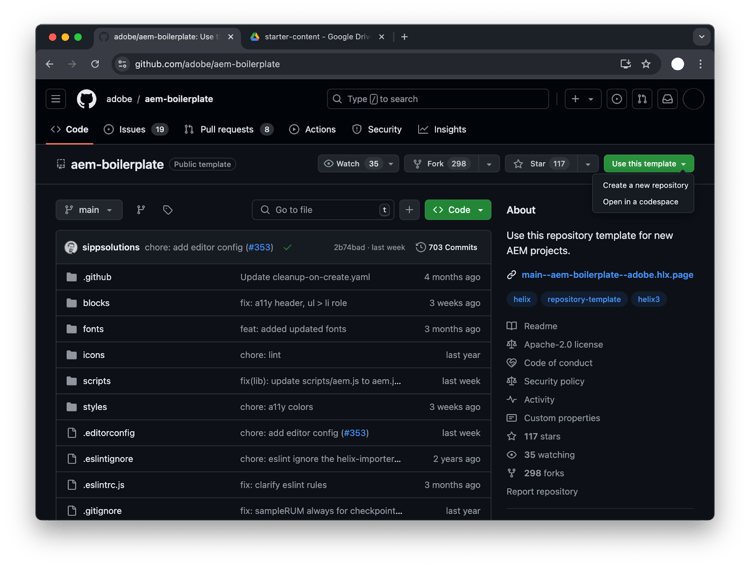Expand Star lists dropdown arrow
The height and width of the screenshot is (567, 750).
(x=588, y=164)
